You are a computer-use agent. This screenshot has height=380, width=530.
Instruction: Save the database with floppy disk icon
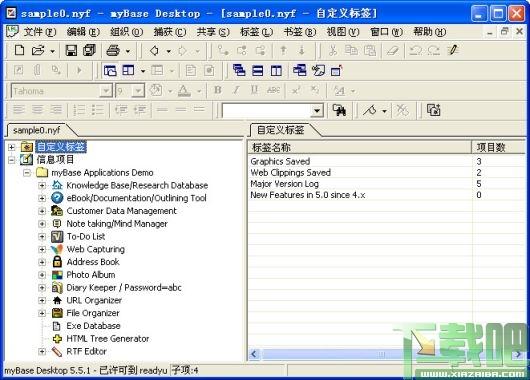click(x=71, y=50)
